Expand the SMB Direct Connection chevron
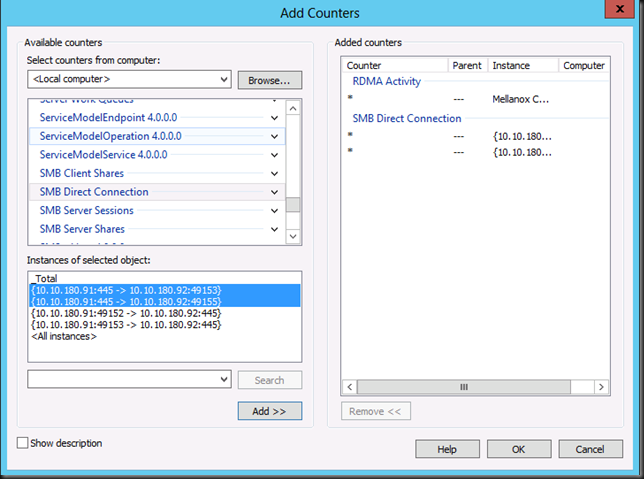 click(274, 192)
